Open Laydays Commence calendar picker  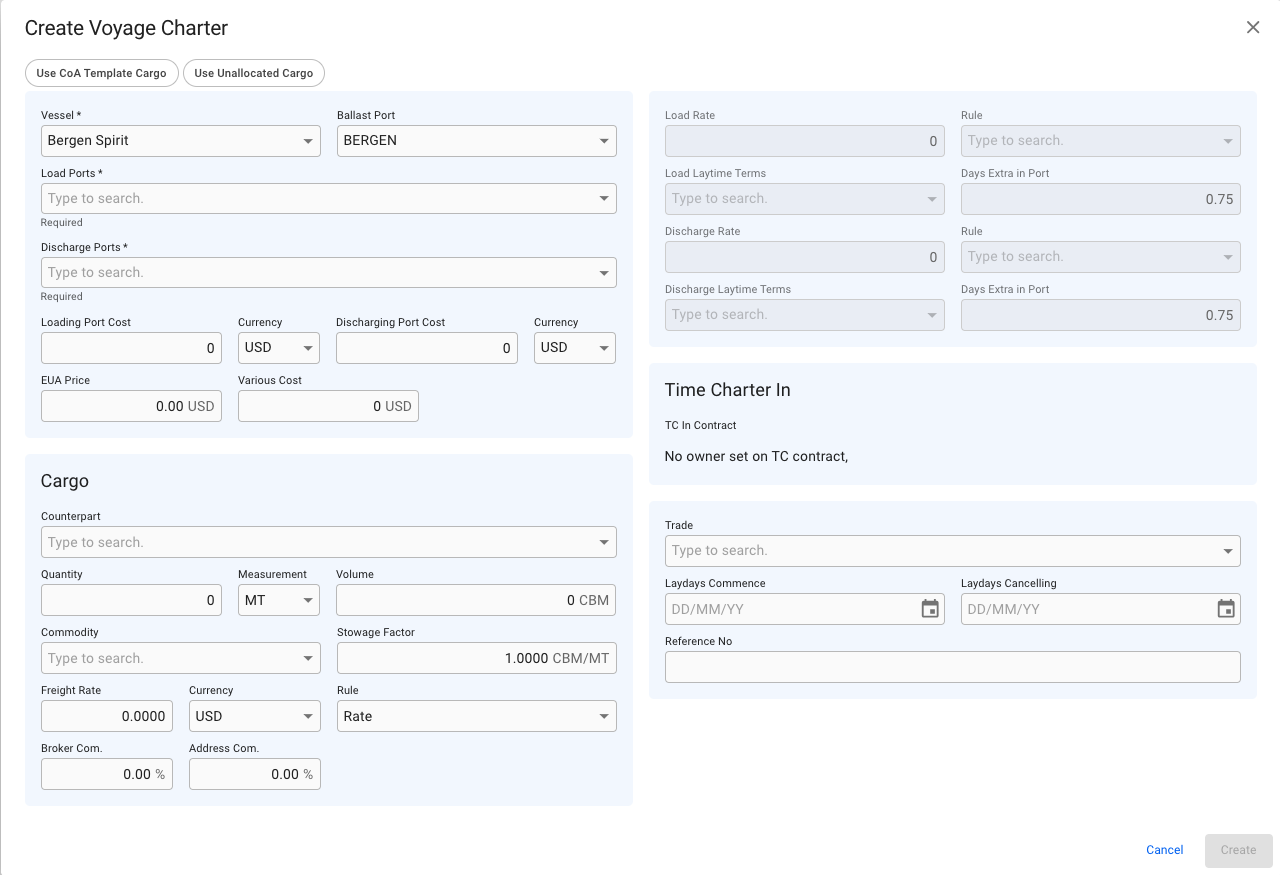[x=930, y=609]
